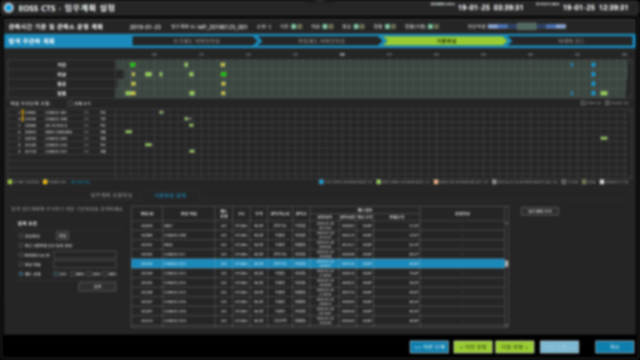The image size is (640, 360).
Task: Click the orange legend square under the grid
Action: click(436, 182)
